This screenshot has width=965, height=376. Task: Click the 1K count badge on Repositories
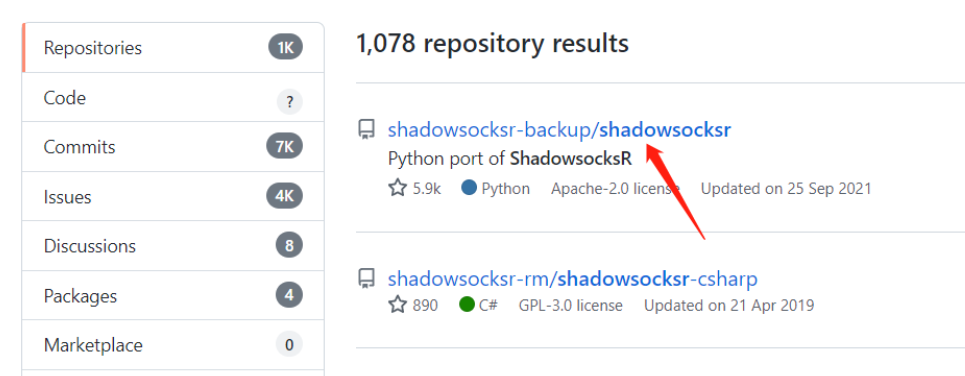tap(286, 48)
